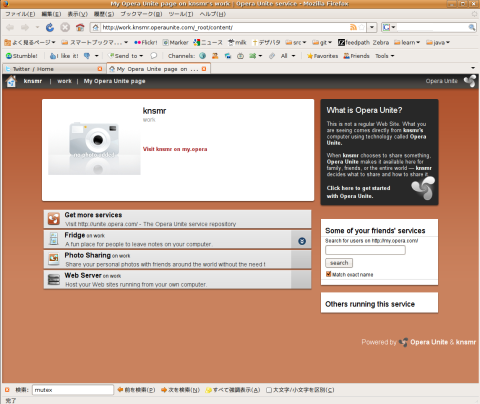Open the 表示(V) menu

click(x=77, y=14)
